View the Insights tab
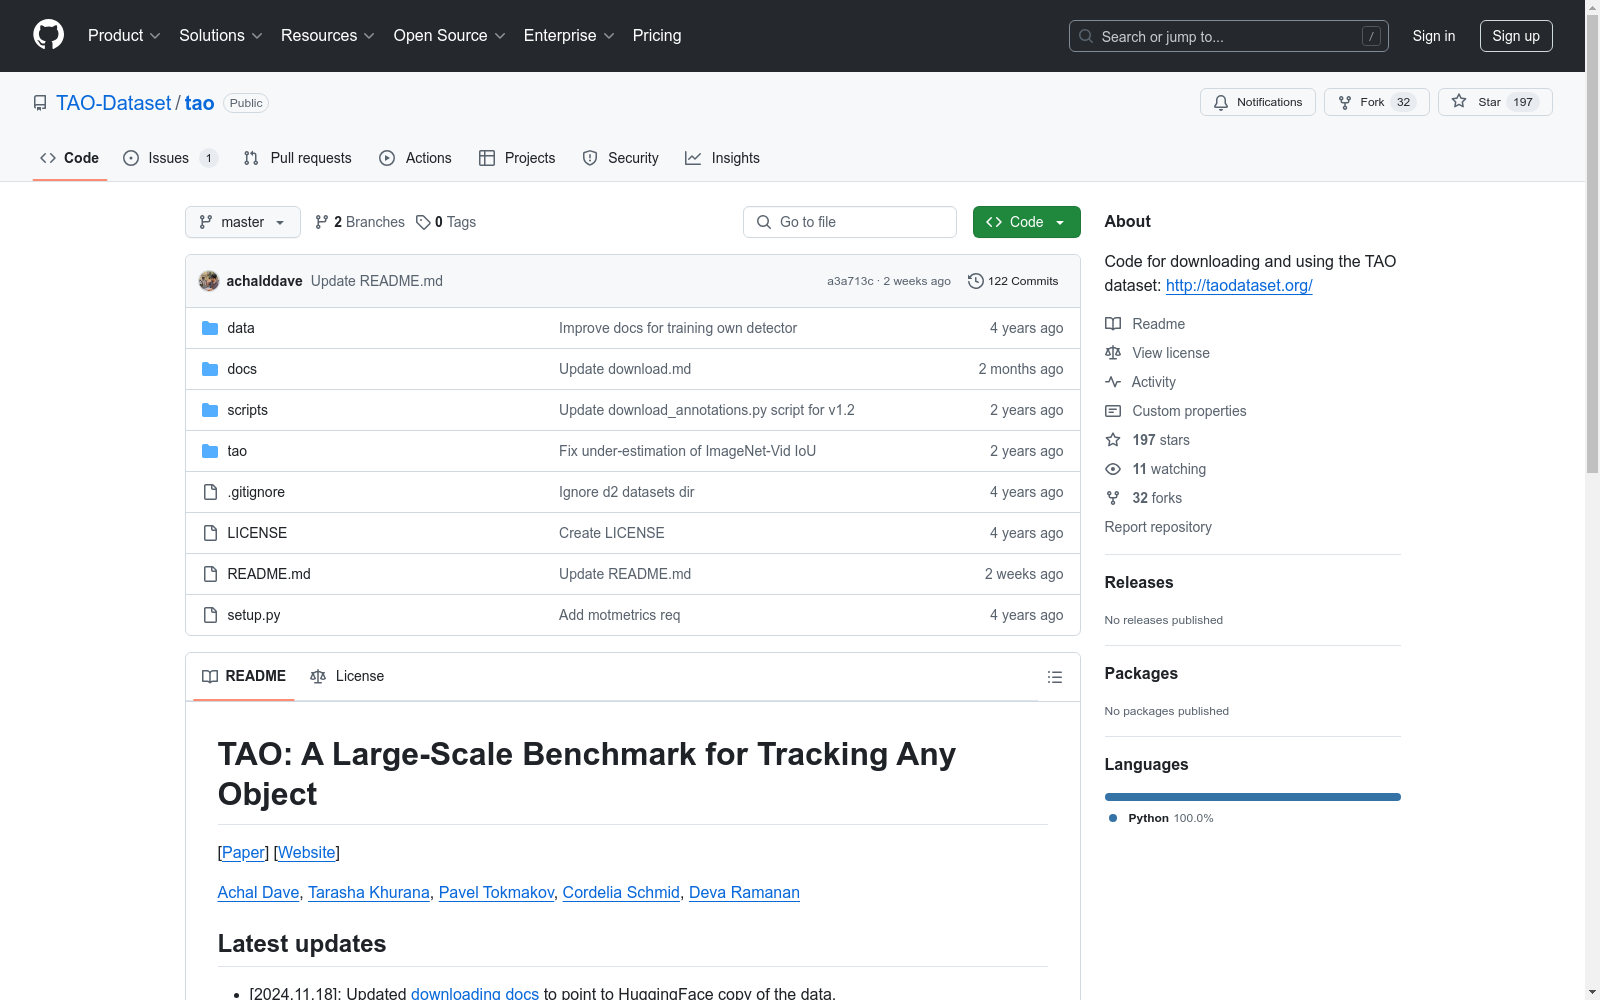1600x1000 pixels. pyautogui.click(x=722, y=158)
